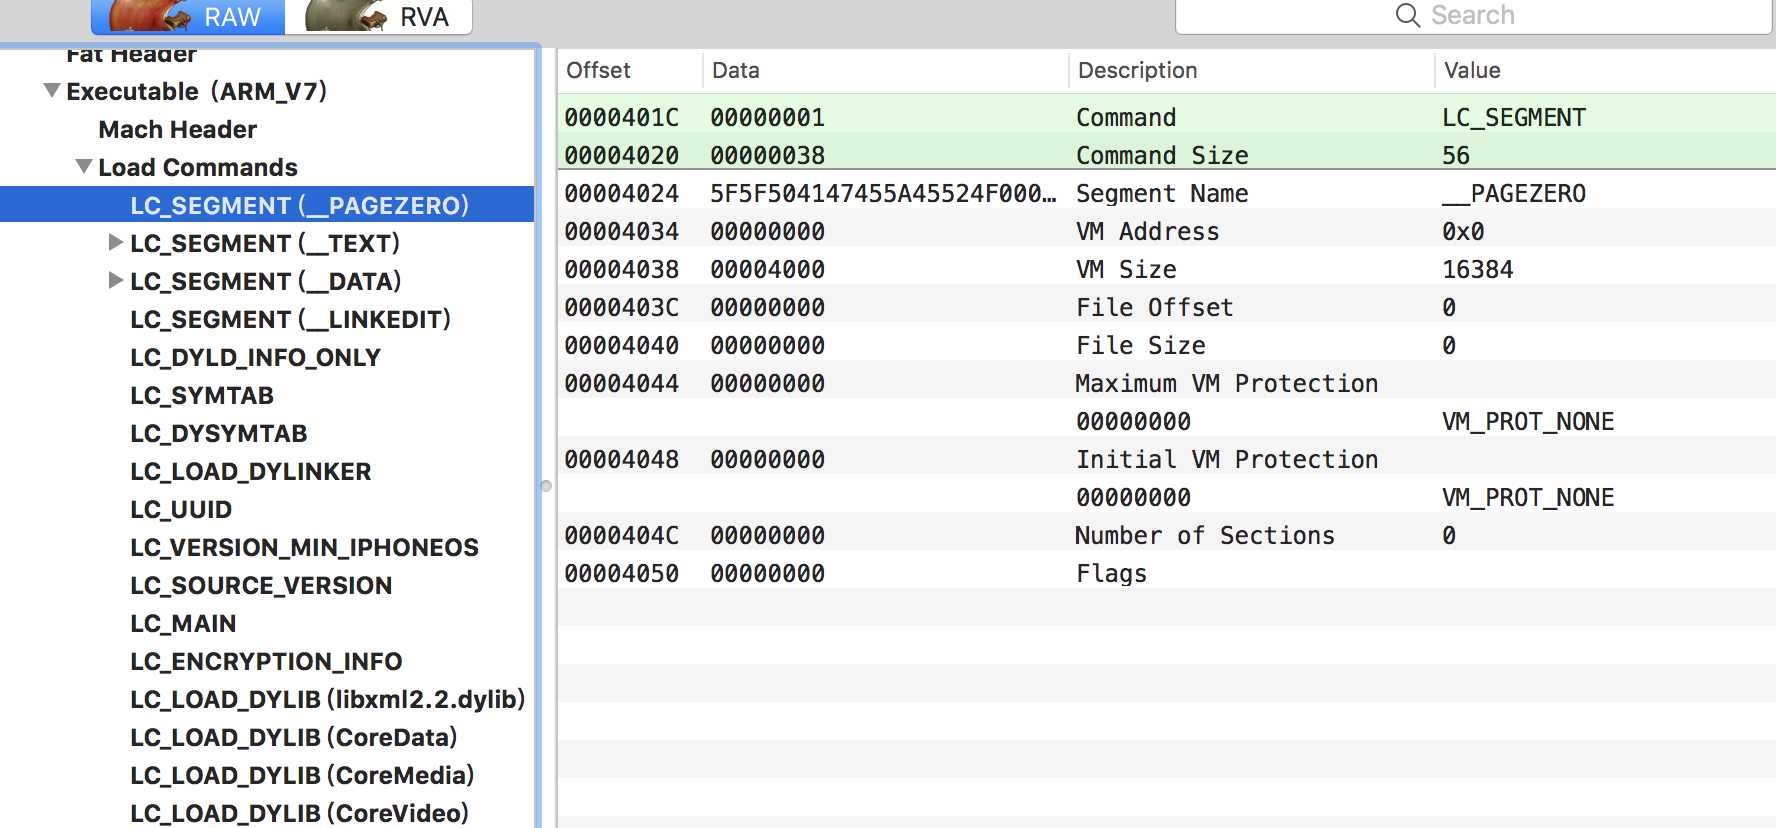The width and height of the screenshot is (1776, 828).
Task: Click the Offset column header
Action: (629, 70)
